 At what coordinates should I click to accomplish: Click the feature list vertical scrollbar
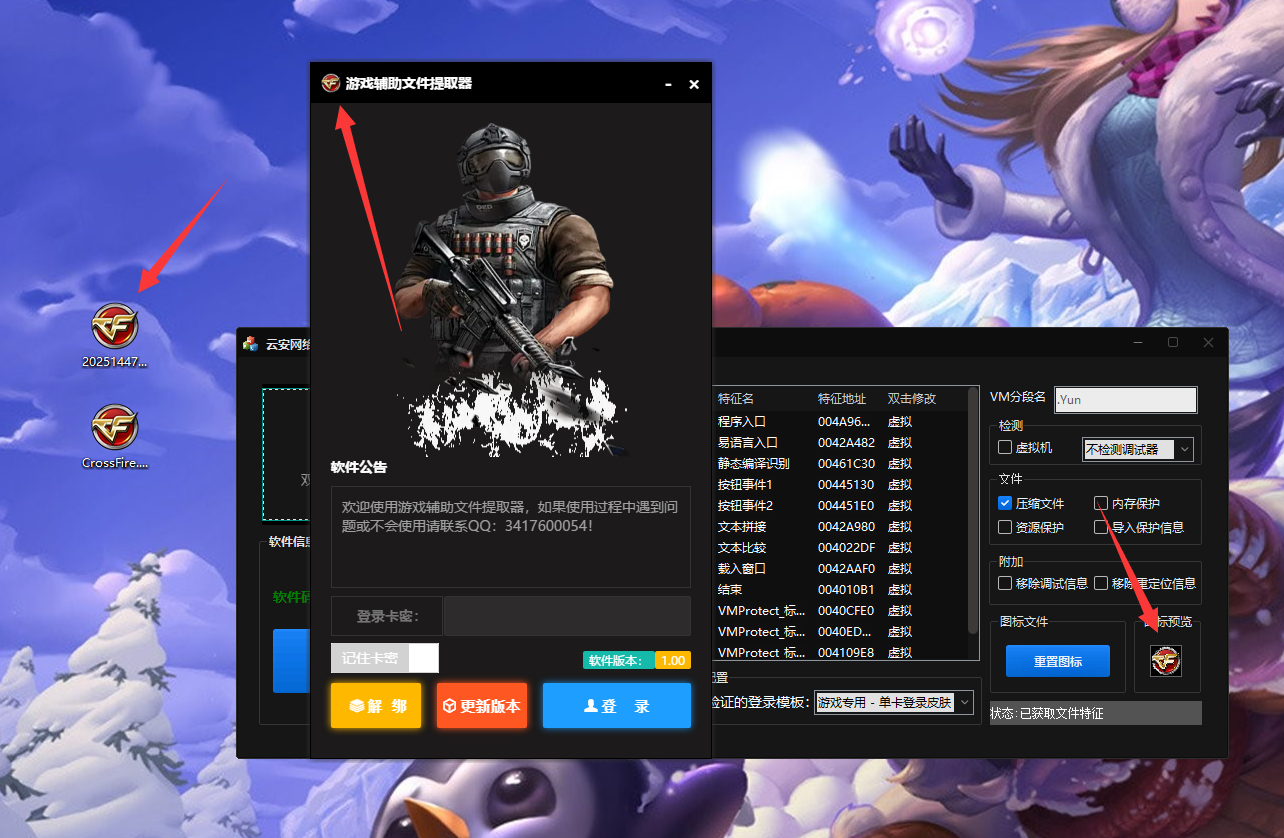pyautogui.click(x=973, y=510)
